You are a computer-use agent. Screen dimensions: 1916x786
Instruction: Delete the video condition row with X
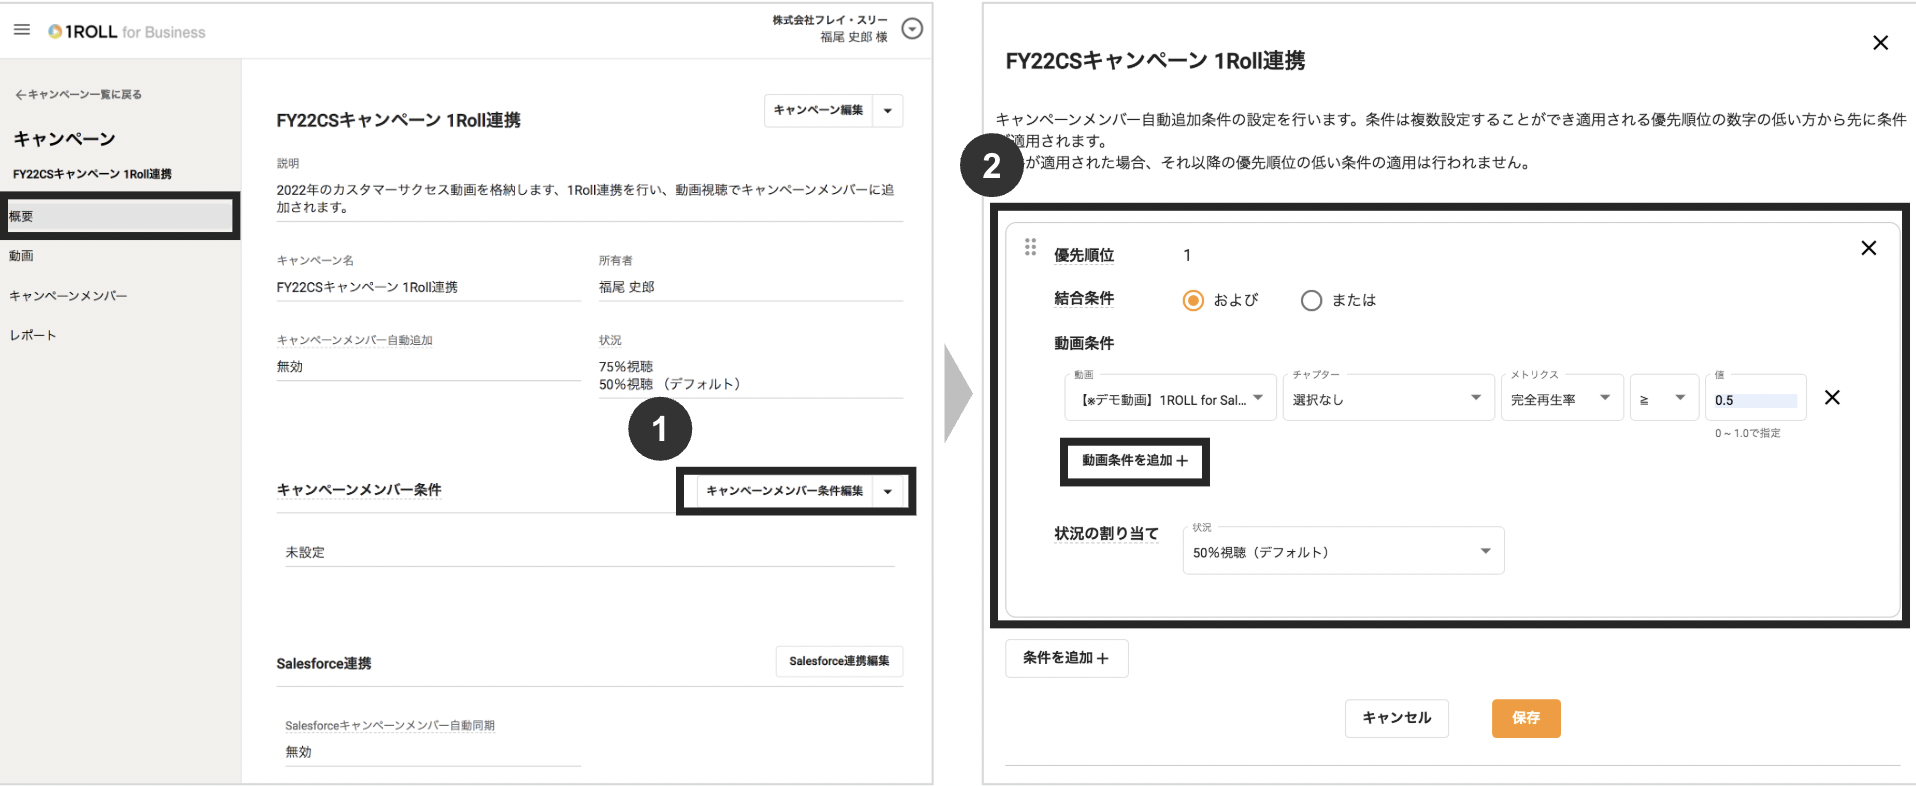click(x=1832, y=398)
